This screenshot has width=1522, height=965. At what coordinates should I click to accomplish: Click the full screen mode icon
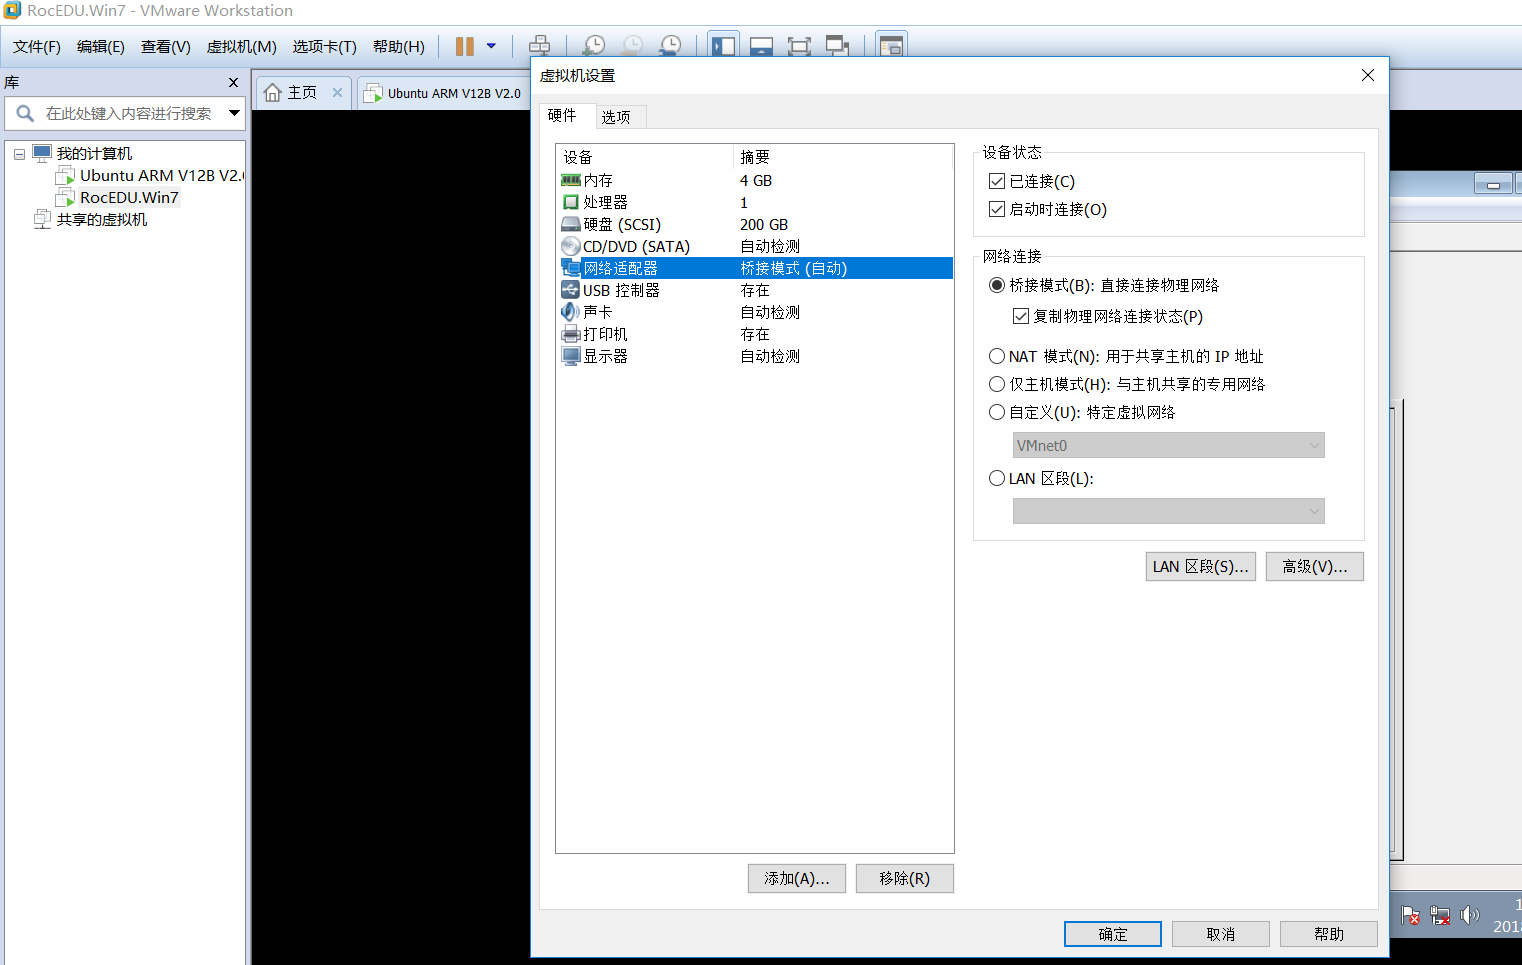coord(799,46)
